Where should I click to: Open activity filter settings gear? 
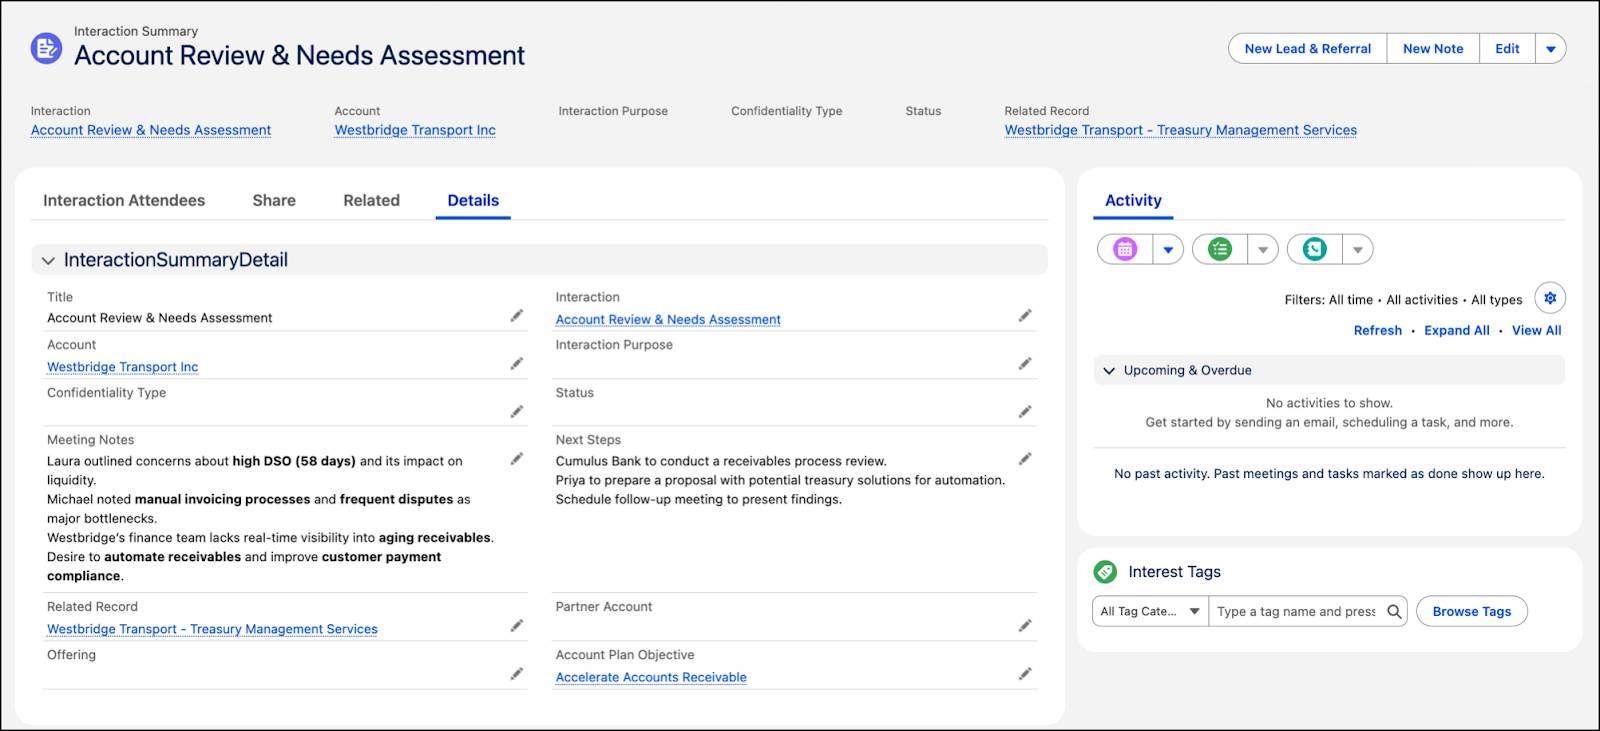pyautogui.click(x=1550, y=298)
